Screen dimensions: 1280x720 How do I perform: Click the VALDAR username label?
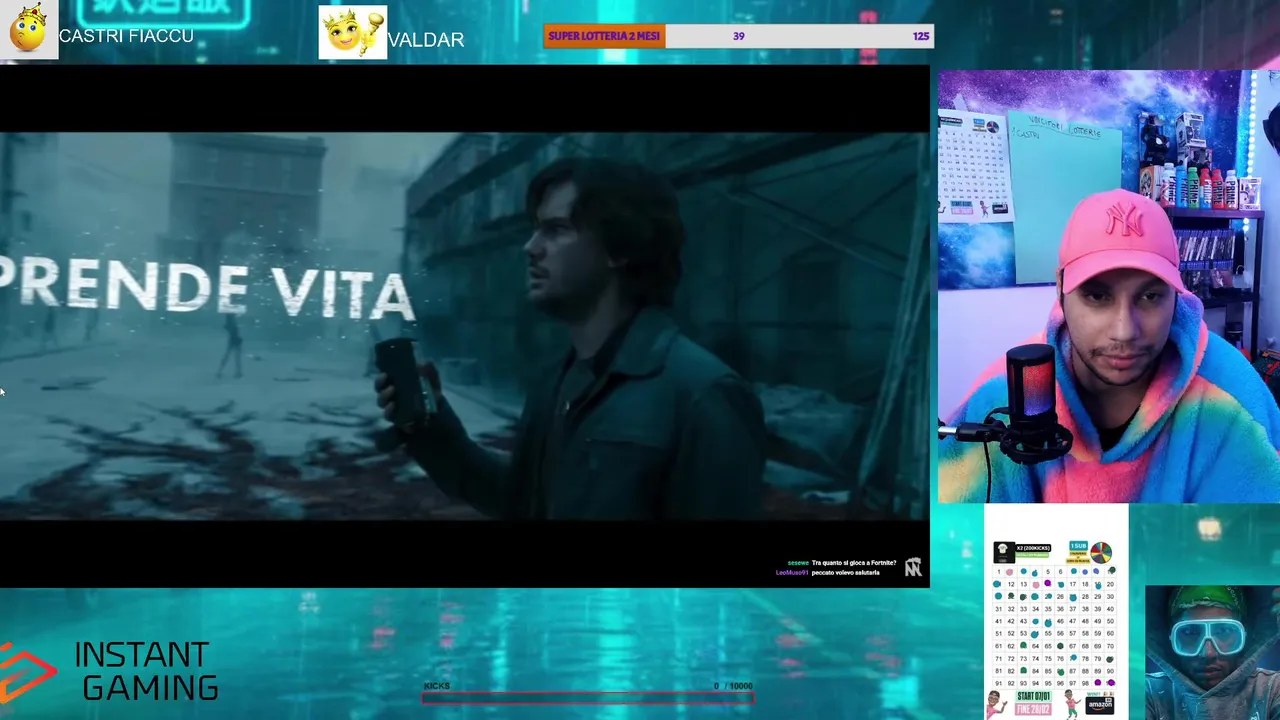(426, 40)
